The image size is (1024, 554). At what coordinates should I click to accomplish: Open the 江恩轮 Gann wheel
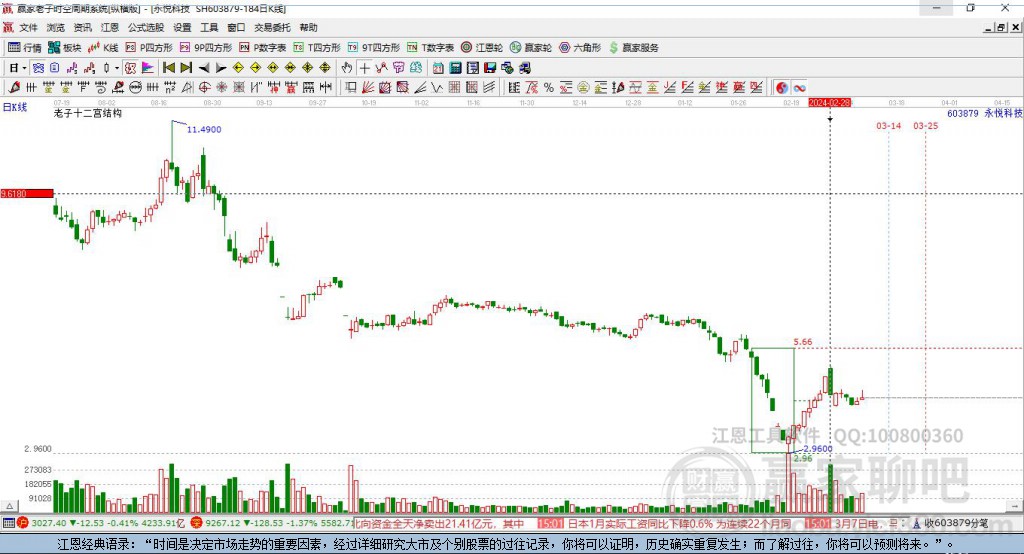click(482, 48)
